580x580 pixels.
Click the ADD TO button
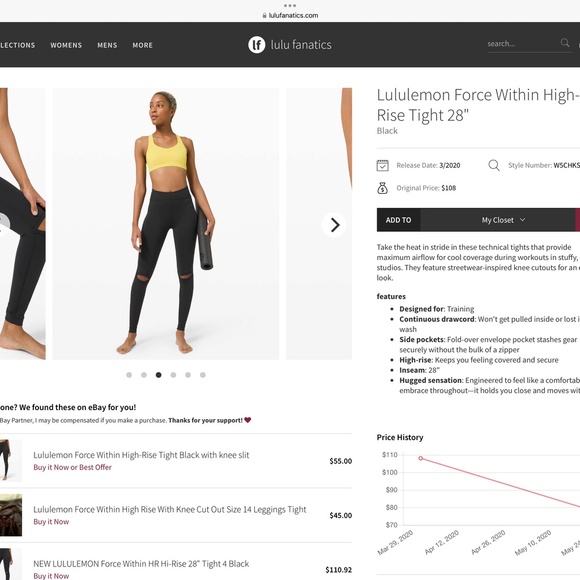pyautogui.click(x=398, y=220)
